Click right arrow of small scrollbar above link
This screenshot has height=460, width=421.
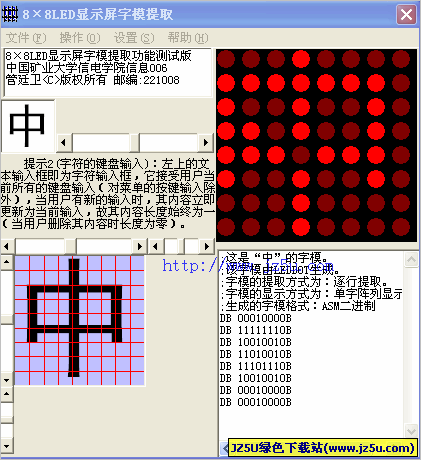pos(207,247)
